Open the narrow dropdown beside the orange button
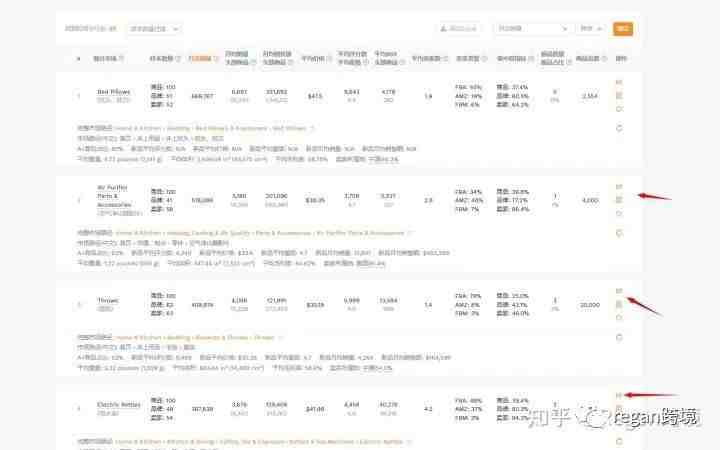This screenshot has height=450, width=720. pyautogui.click(x=591, y=28)
